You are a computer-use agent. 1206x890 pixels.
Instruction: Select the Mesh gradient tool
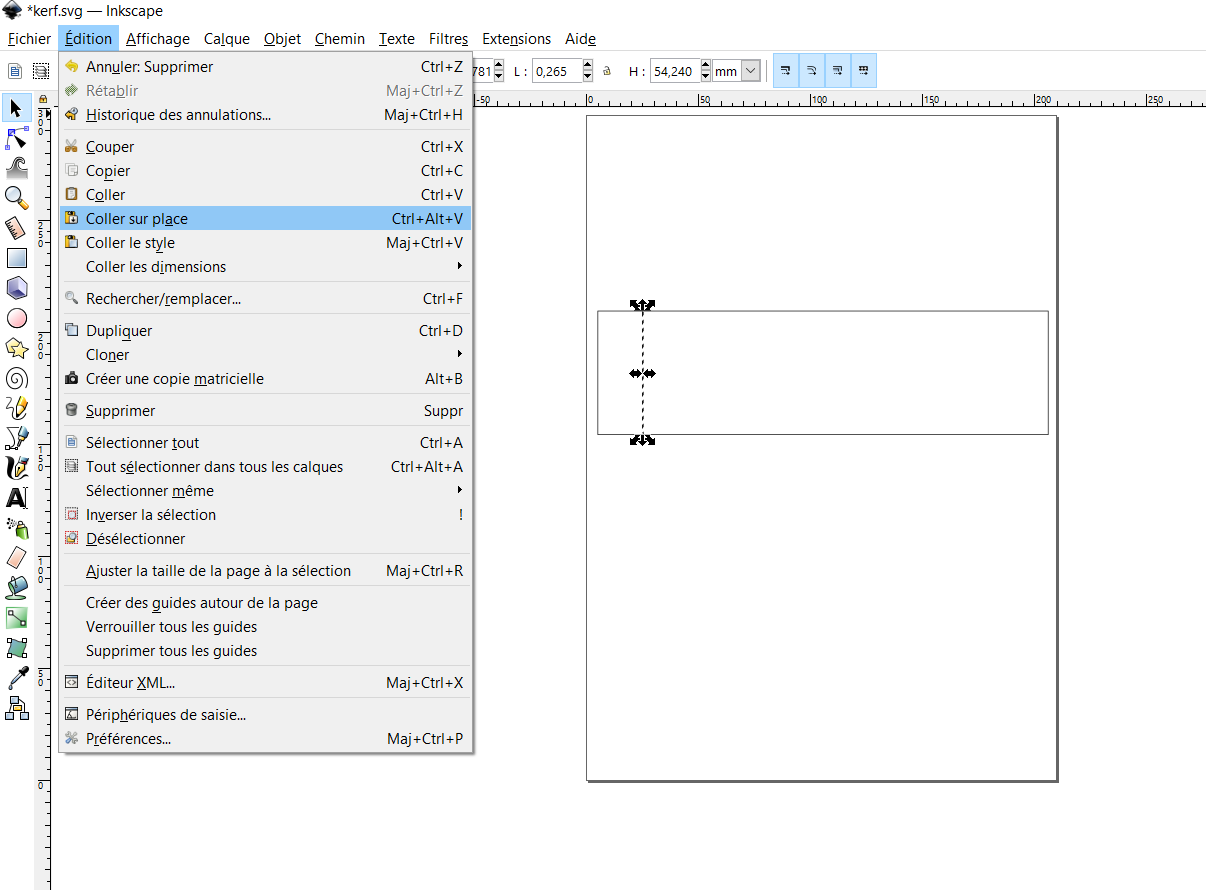(16, 648)
